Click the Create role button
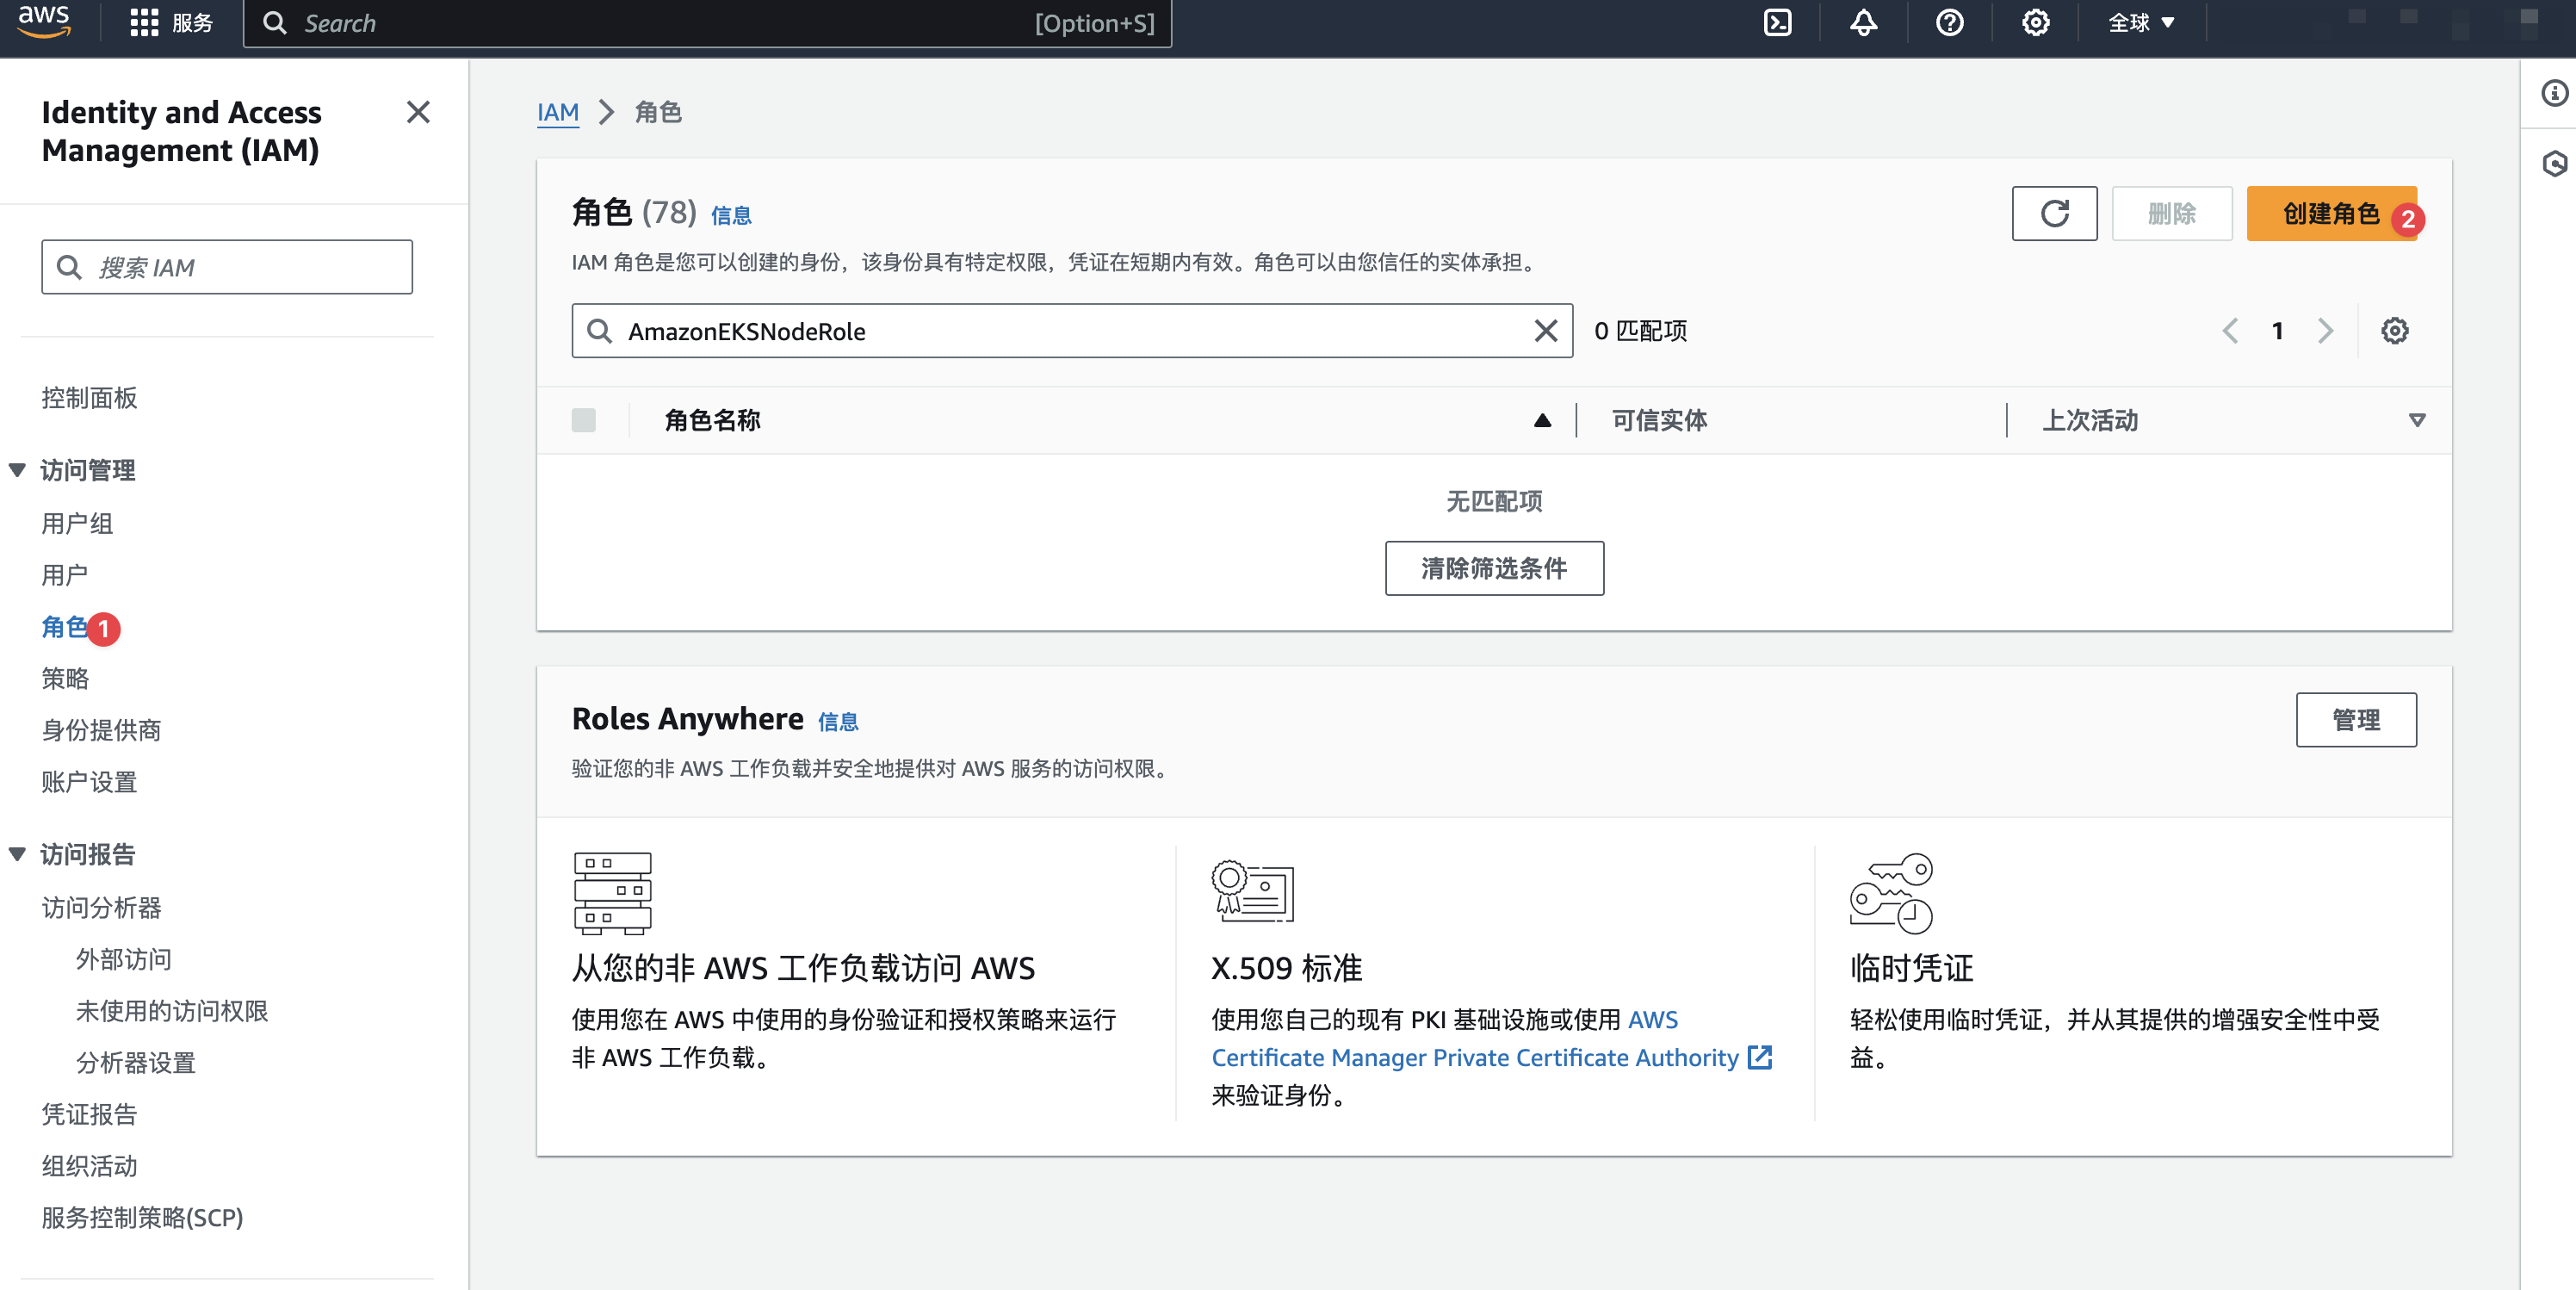The width and height of the screenshot is (2576, 1290). pyautogui.click(x=2331, y=213)
